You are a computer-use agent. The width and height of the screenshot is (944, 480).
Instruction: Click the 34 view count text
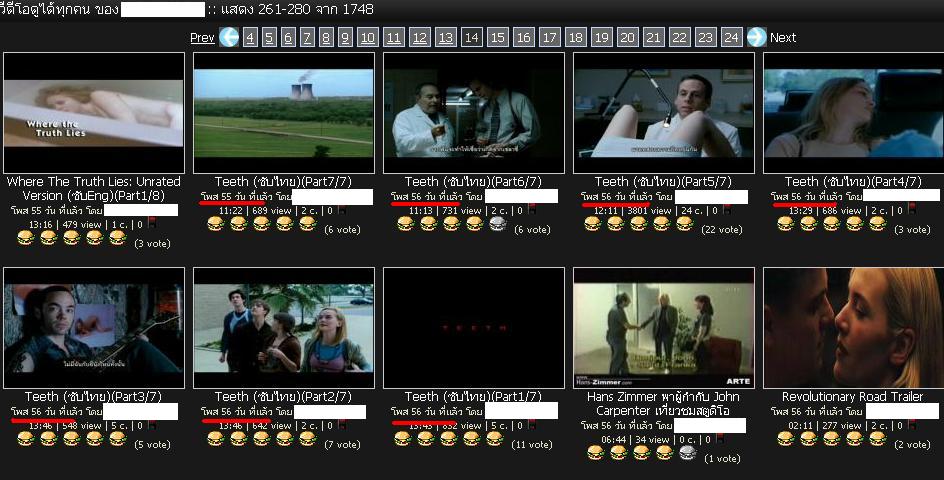[653, 439]
